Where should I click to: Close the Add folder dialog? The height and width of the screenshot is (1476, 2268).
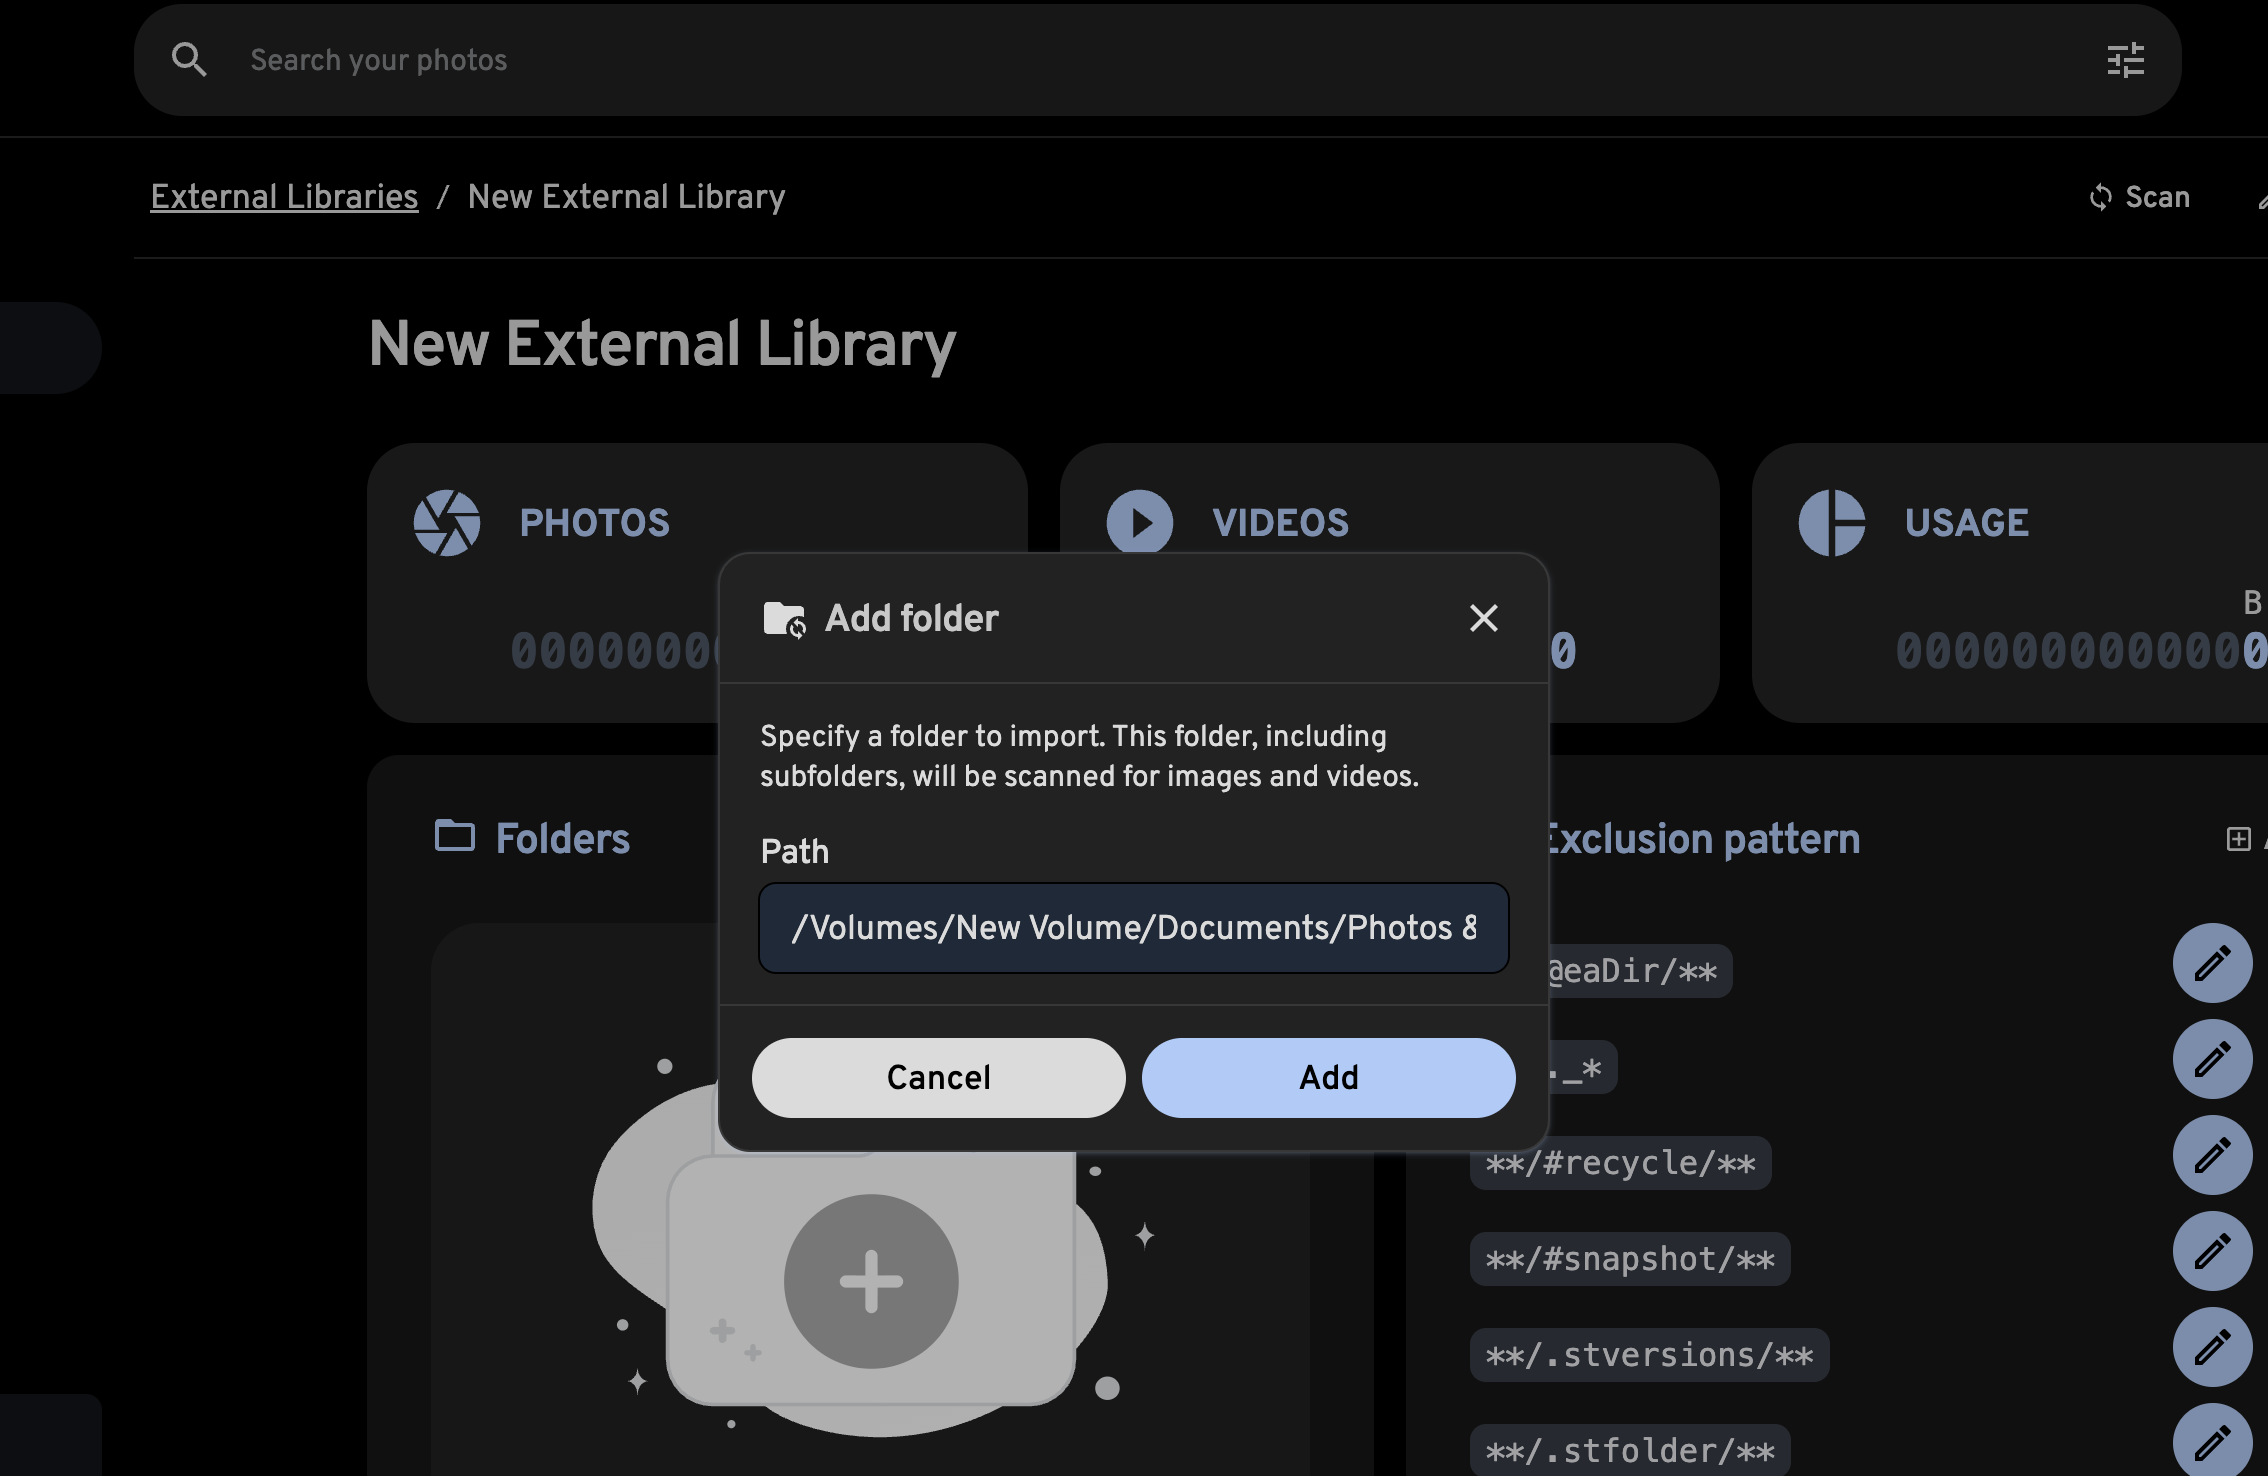click(x=1483, y=618)
